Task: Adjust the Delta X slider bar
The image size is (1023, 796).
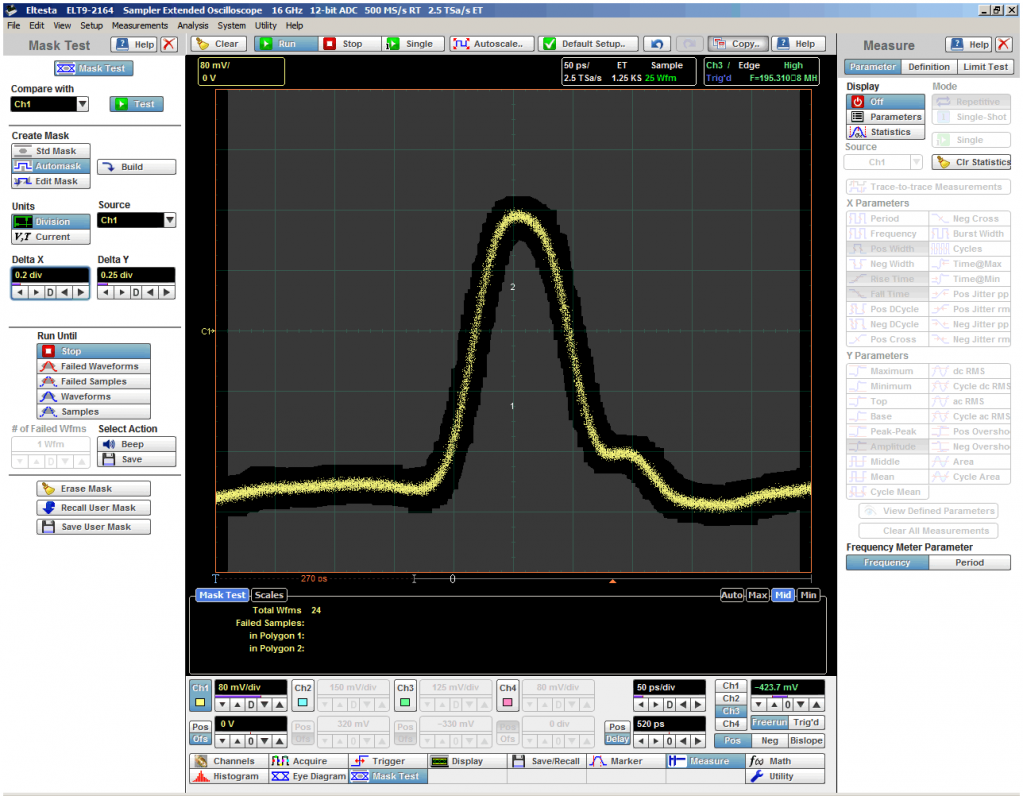Action: (50, 284)
